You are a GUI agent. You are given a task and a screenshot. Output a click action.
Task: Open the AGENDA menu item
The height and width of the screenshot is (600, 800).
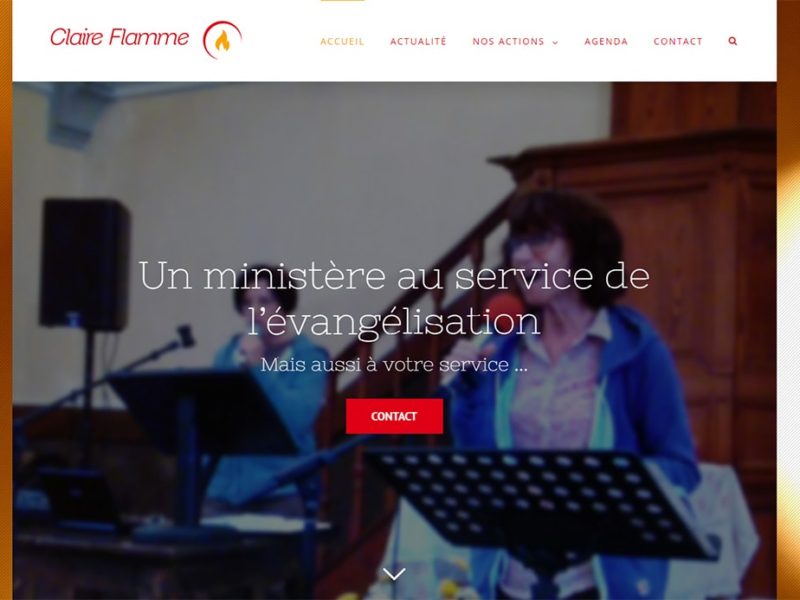(x=606, y=41)
